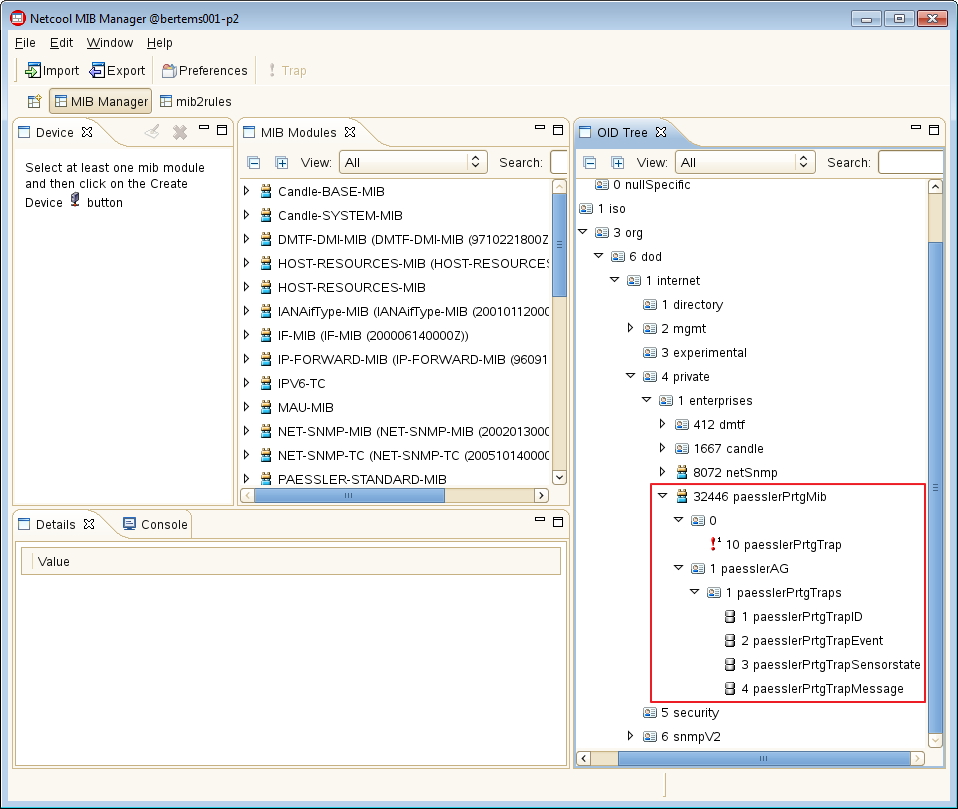Expand the MAU-MIB module

click(x=246, y=406)
